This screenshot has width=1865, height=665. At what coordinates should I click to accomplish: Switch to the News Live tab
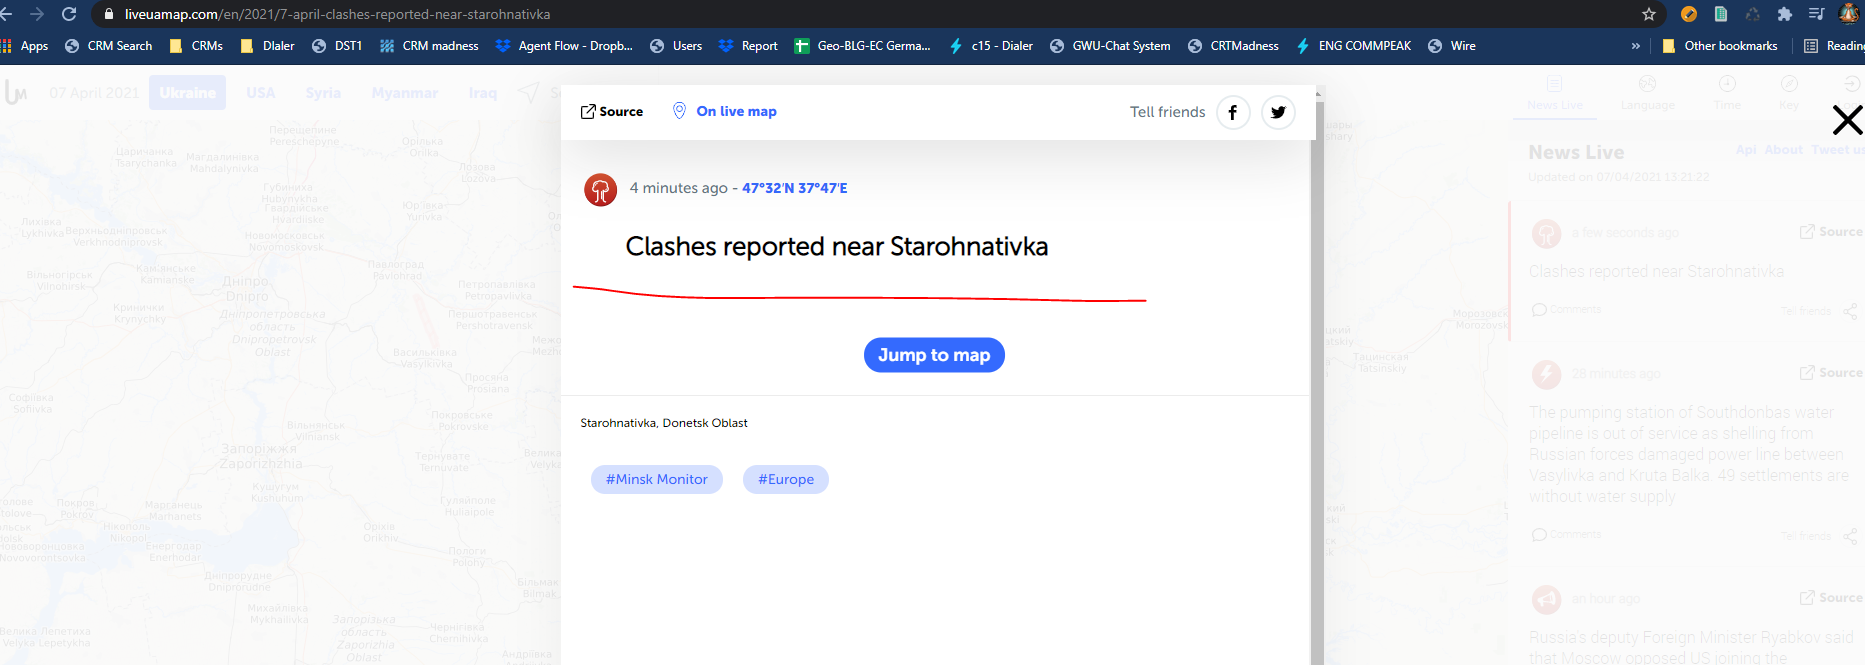(1555, 93)
